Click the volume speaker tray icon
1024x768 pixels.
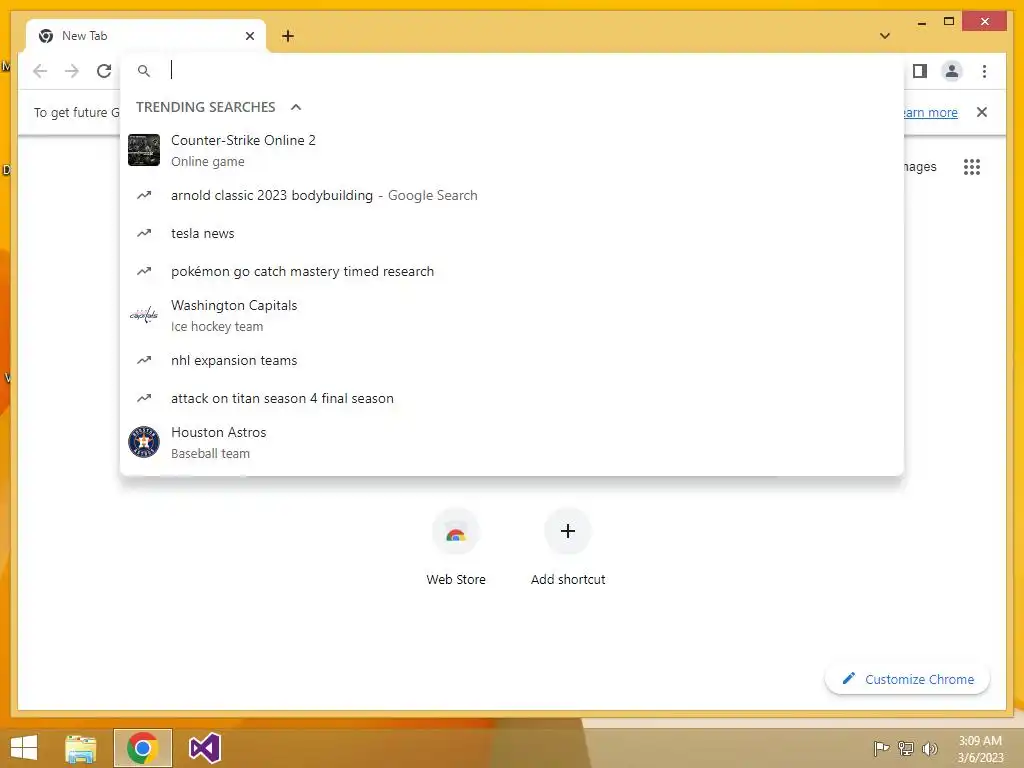930,748
